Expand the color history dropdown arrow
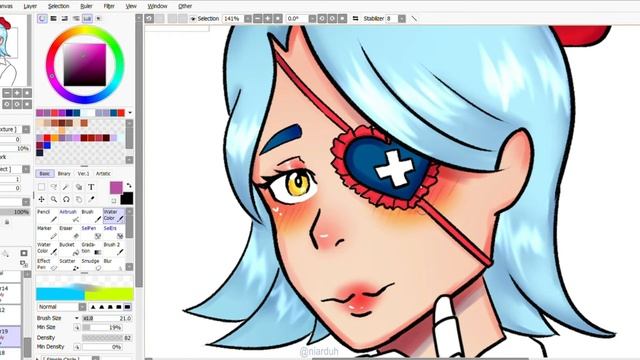This screenshot has height=360, width=640. point(130,113)
